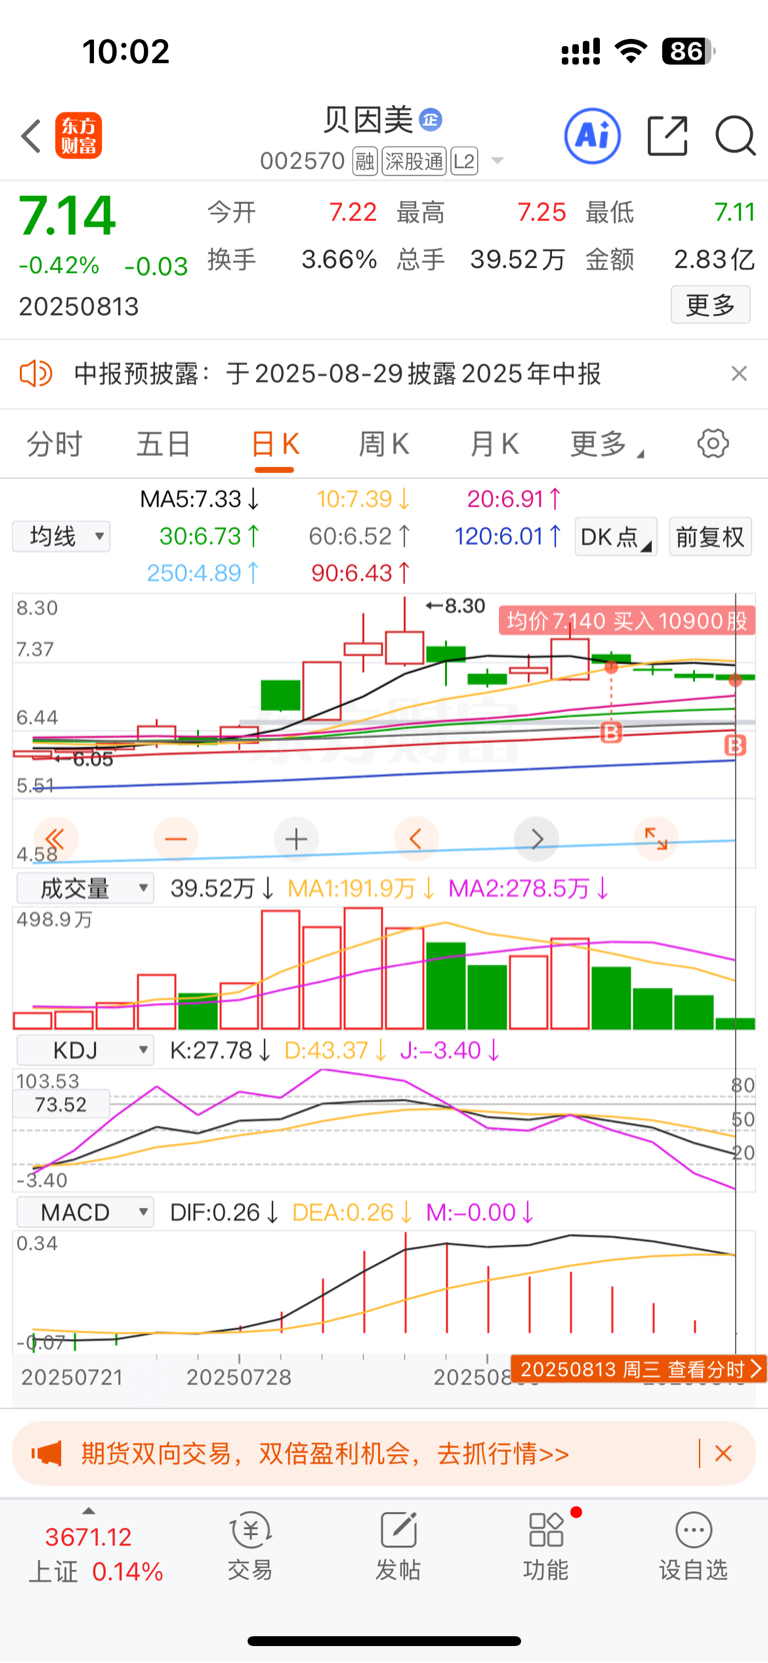Open the 交易 trade icon
Image resolution: width=768 pixels, height=1663 pixels.
point(250,1546)
